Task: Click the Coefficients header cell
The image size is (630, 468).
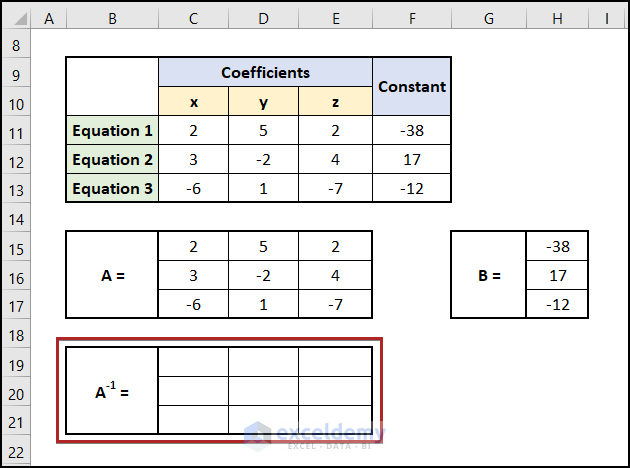Action: [265, 73]
